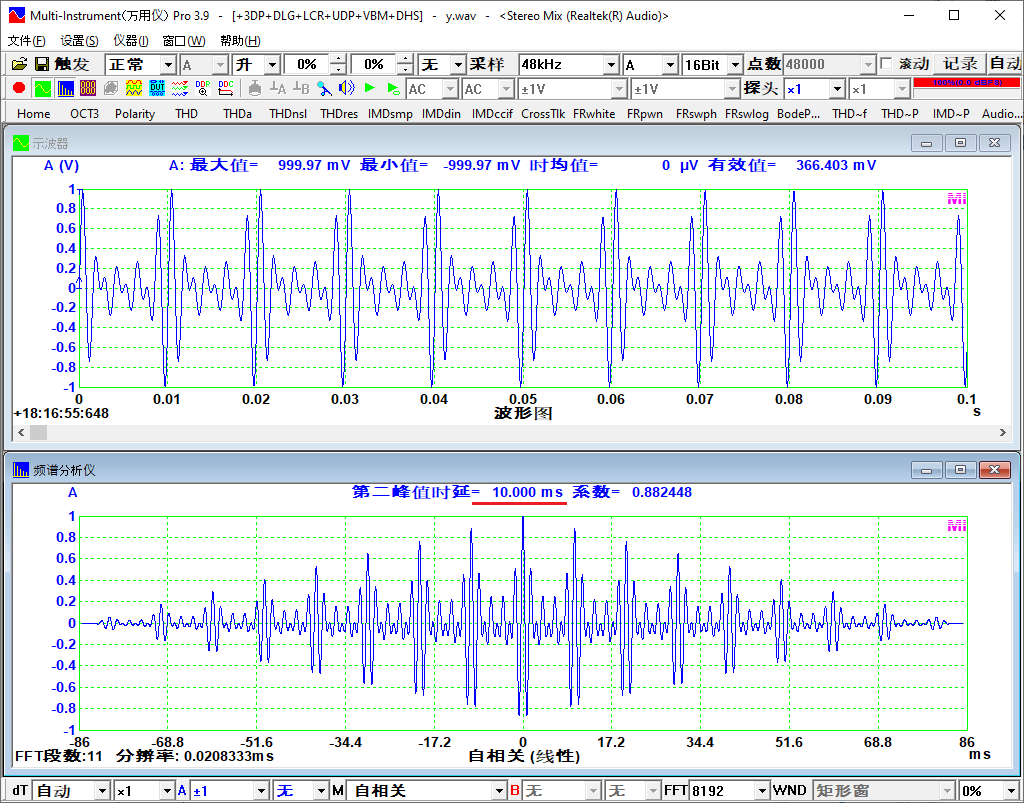Click the microphone input icon

tap(324, 87)
